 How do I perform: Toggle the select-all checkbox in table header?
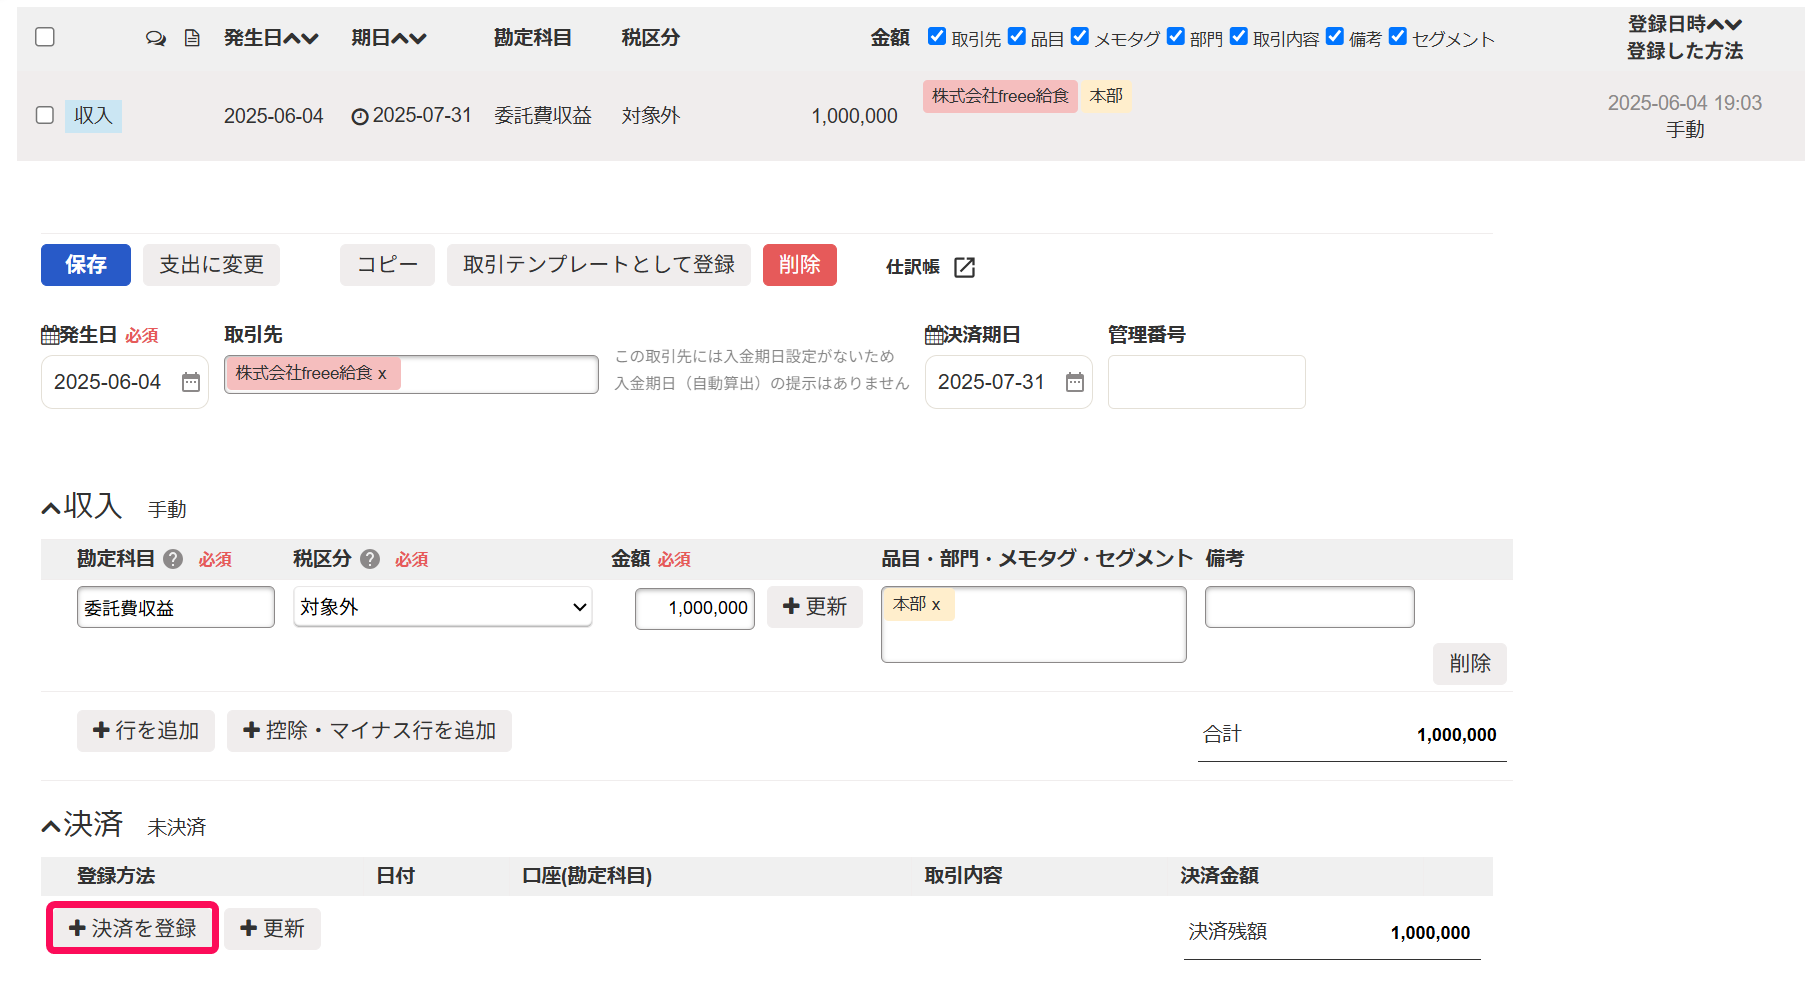pyautogui.click(x=45, y=37)
